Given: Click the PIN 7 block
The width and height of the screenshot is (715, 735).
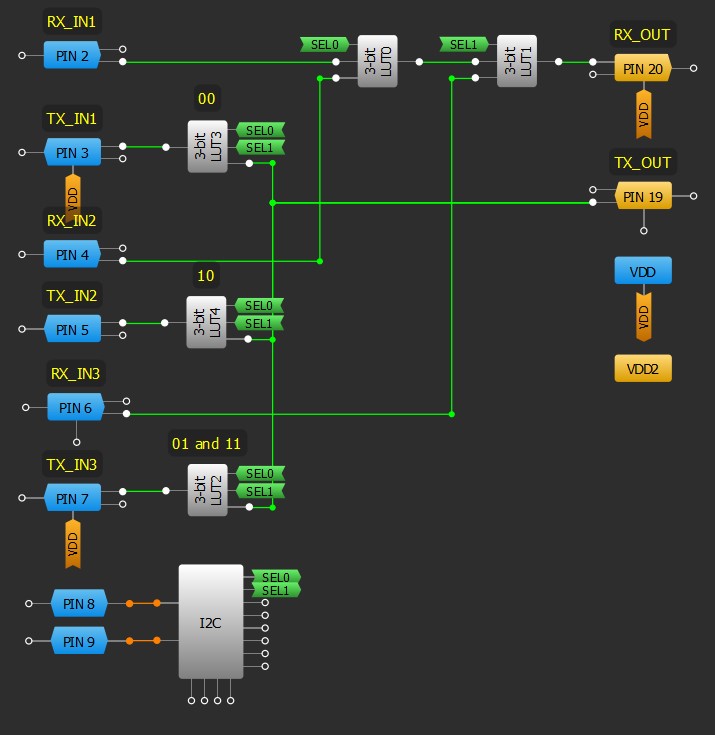Looking at the screenshot, I should point(72,498).
